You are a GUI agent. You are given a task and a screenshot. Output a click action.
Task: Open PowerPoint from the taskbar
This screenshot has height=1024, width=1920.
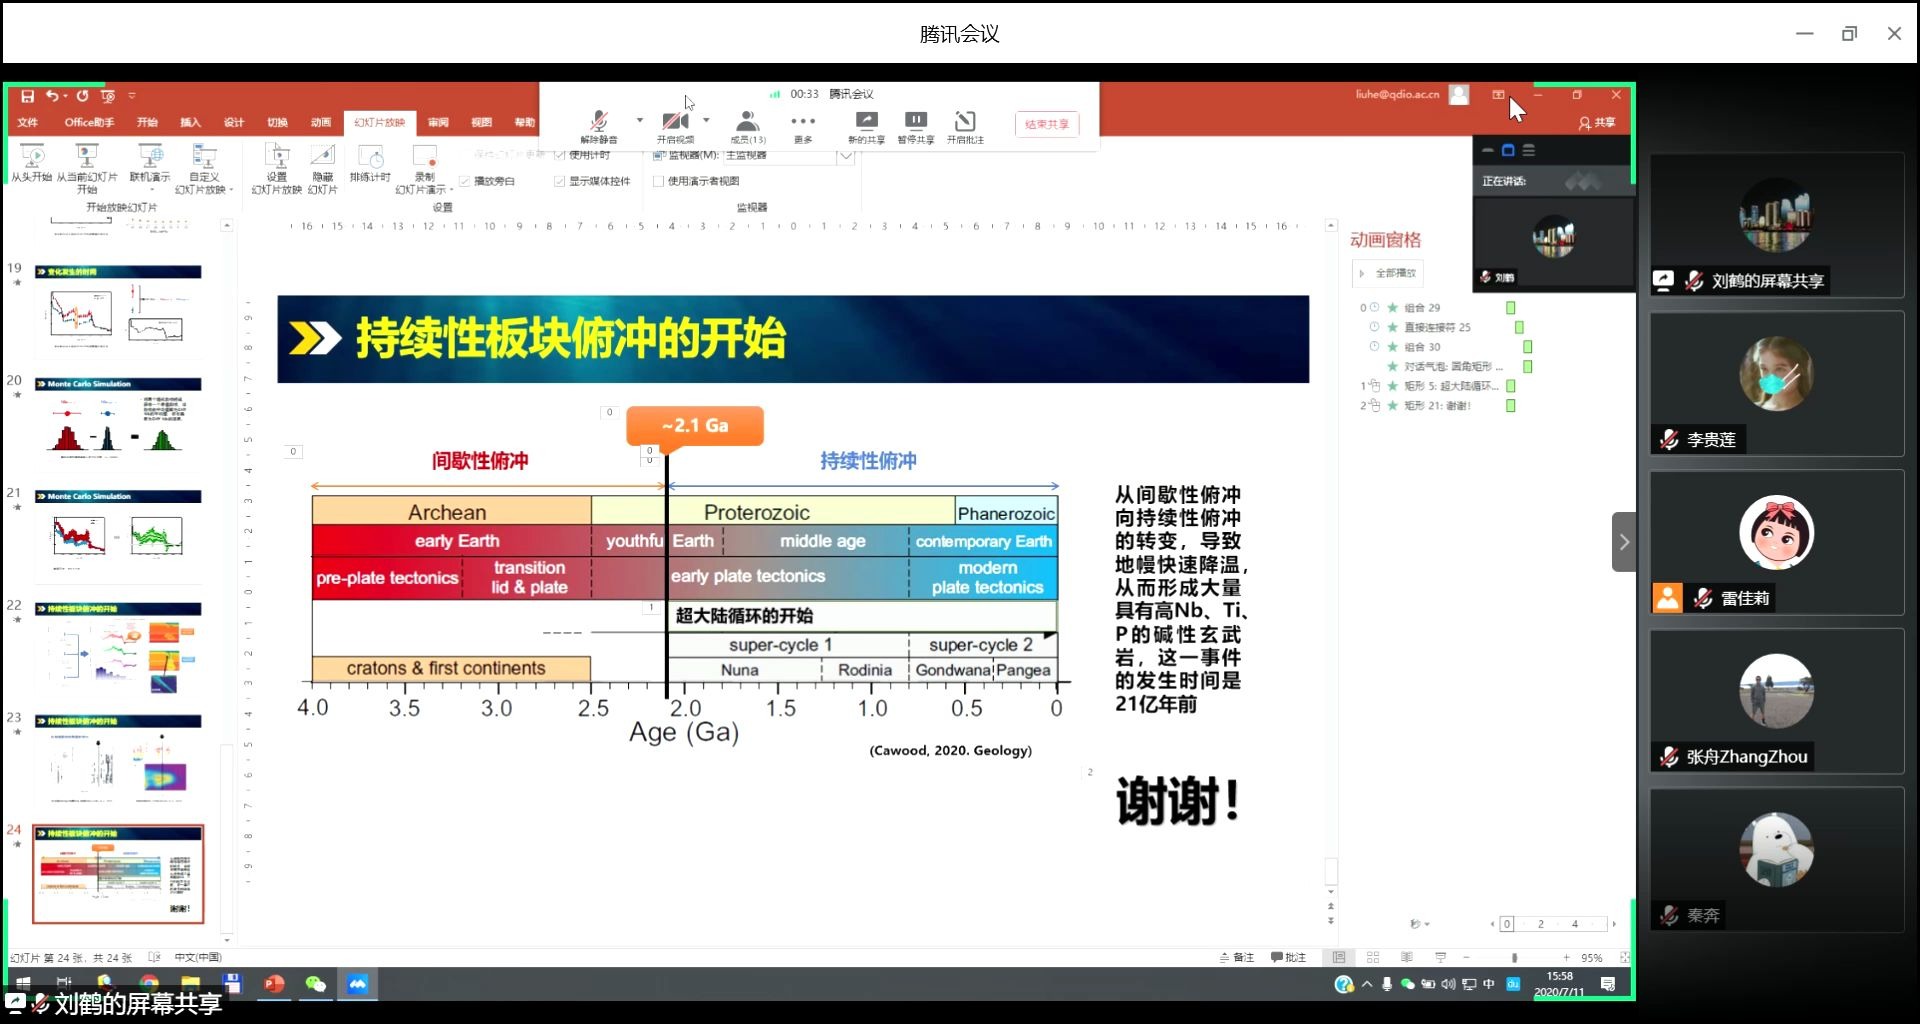(274, 984)
